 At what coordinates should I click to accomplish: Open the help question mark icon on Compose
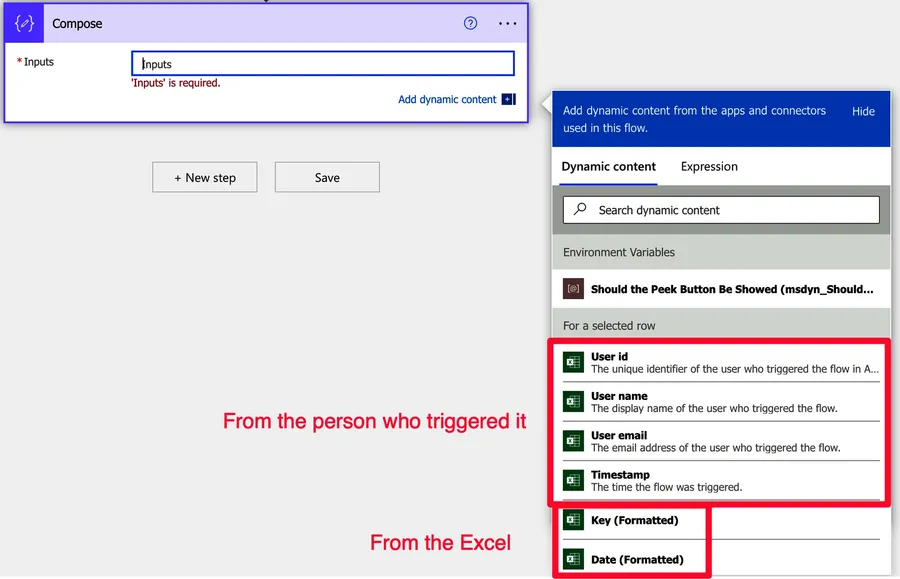(470, 24)
